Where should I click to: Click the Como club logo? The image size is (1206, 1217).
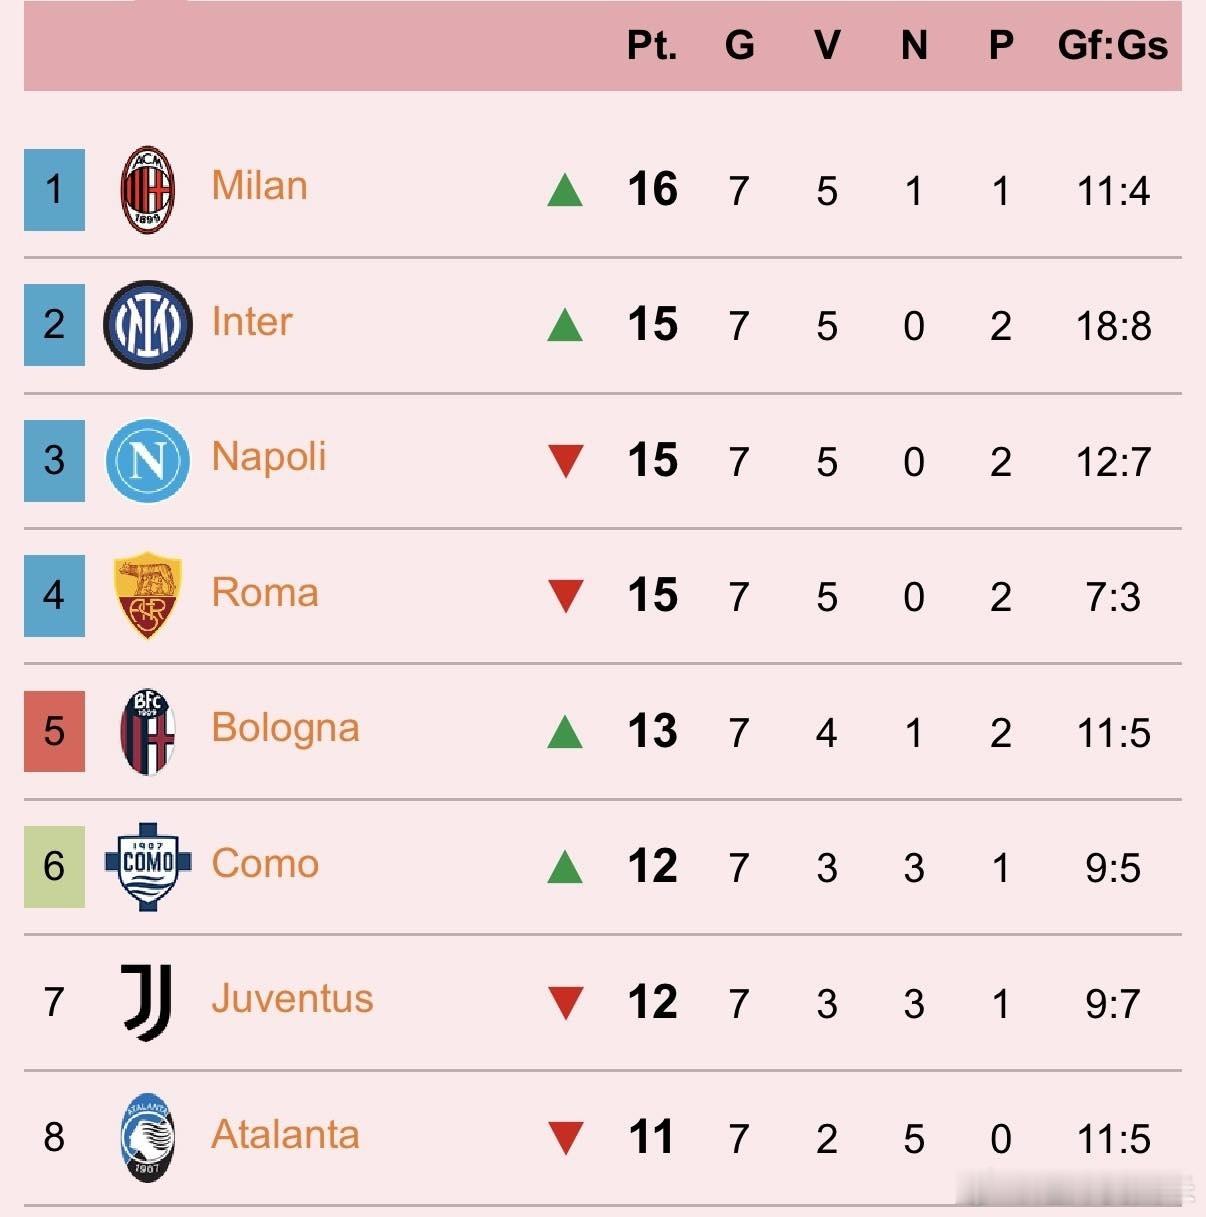(x=148, y=866)
